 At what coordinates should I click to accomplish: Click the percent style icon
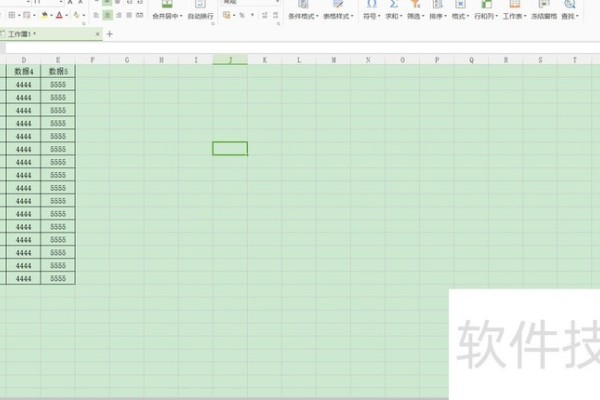242,15
